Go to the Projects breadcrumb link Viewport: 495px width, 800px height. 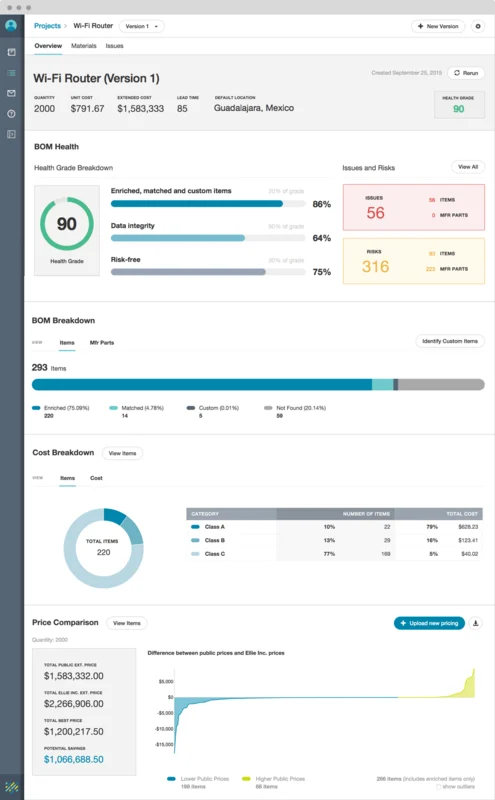[x=47, y=26]
